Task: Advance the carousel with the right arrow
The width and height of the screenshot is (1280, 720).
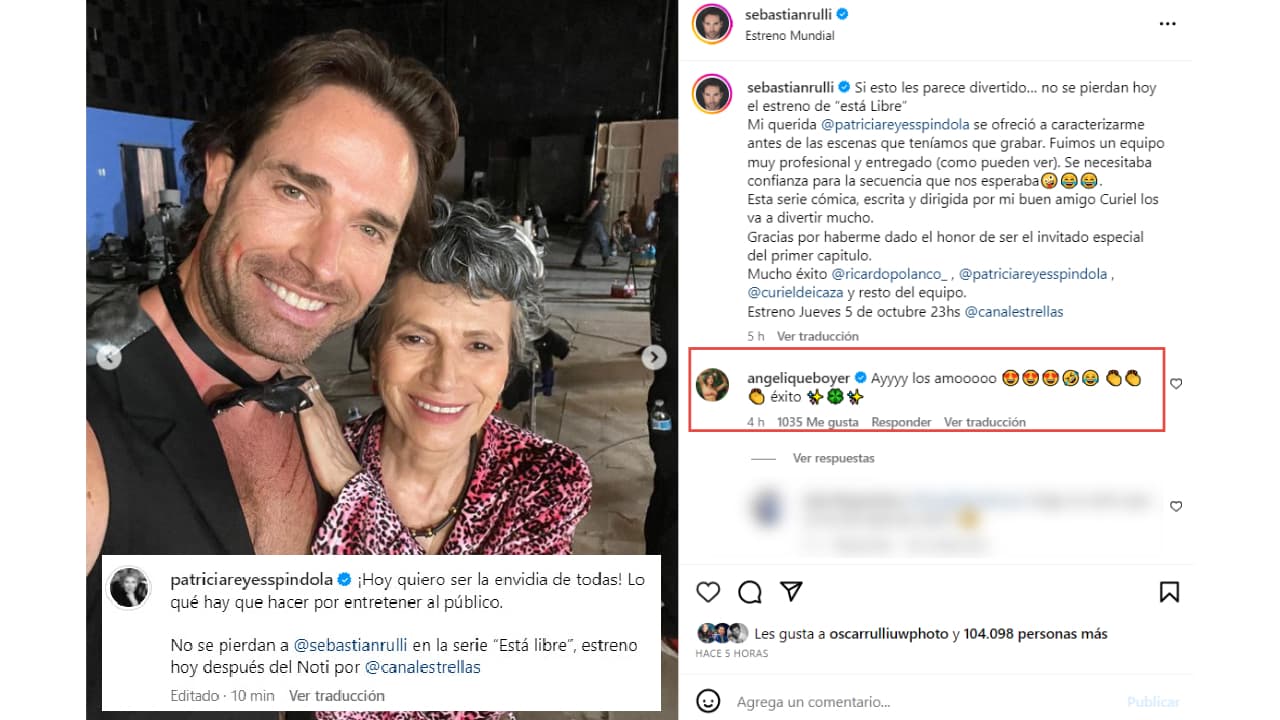Action: pyautogui.click(x=653, y=357)
